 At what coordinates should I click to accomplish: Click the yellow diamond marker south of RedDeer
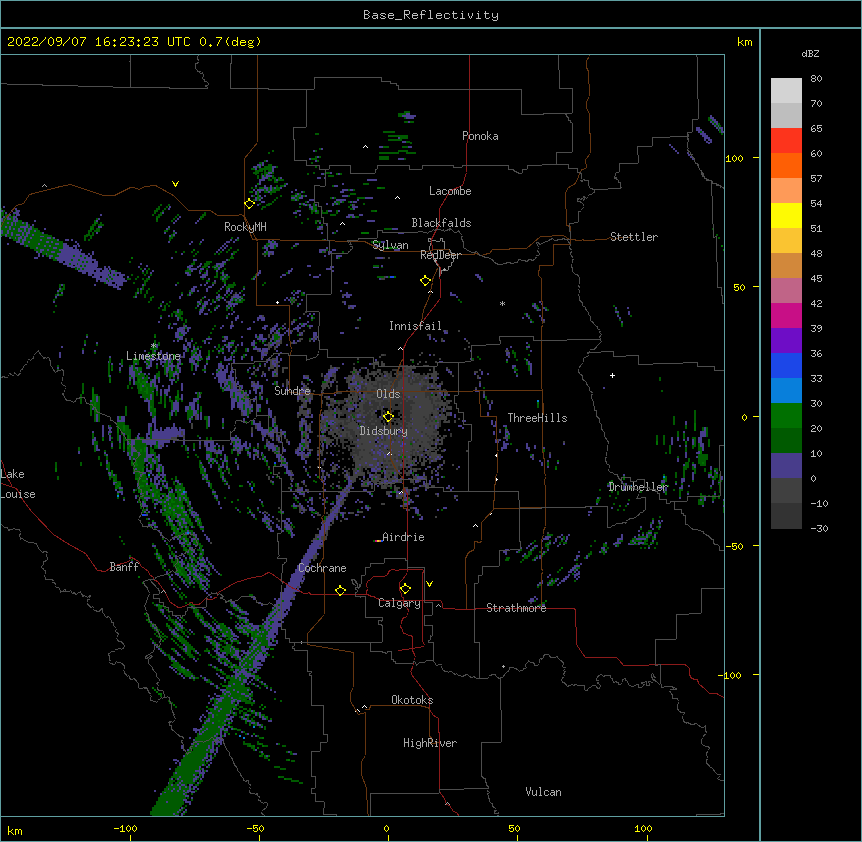[x=426, y=281]
